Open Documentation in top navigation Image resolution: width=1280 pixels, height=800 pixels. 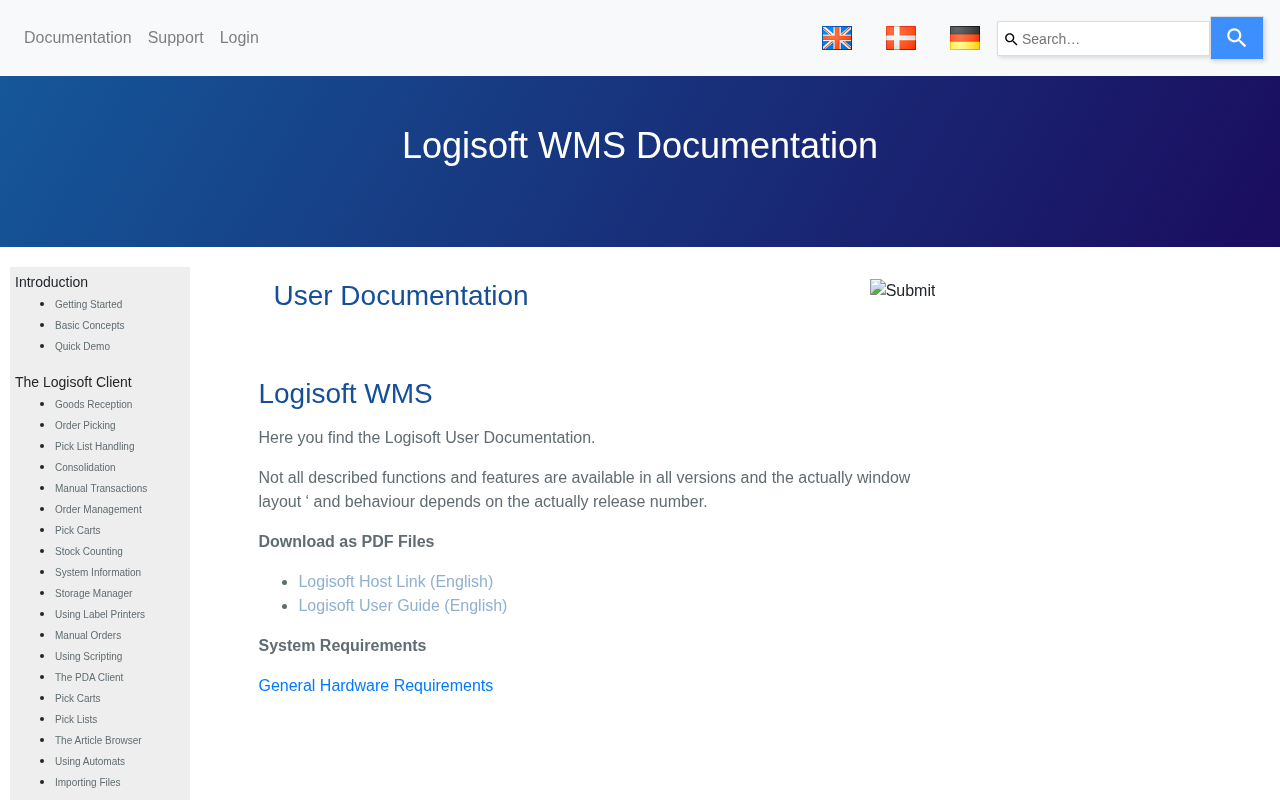[78, 38]
